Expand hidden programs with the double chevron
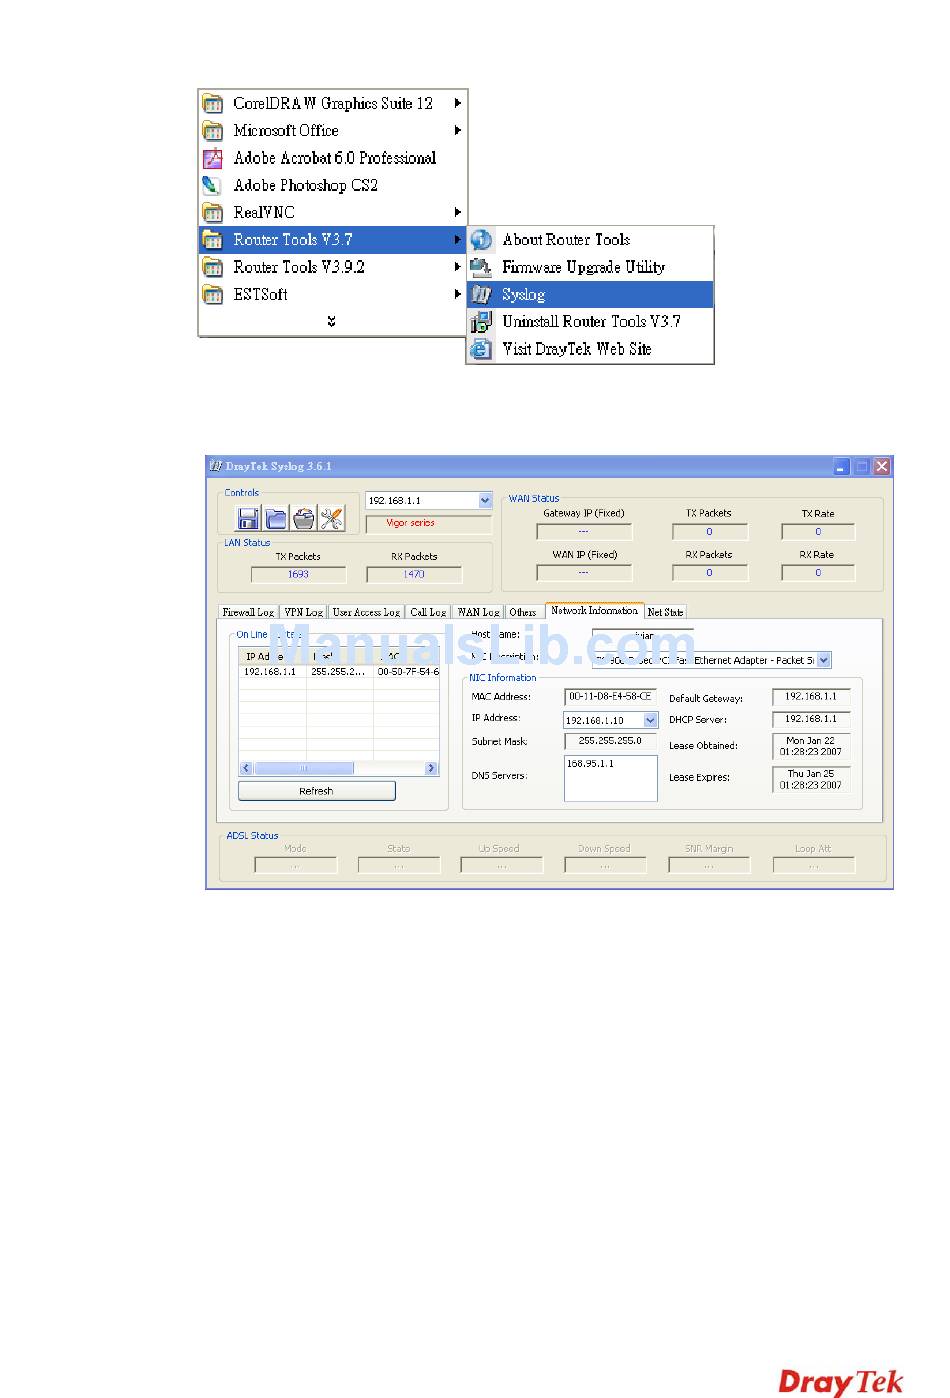The height and width of the screenshot is (1398, 950). coord(332,321)
